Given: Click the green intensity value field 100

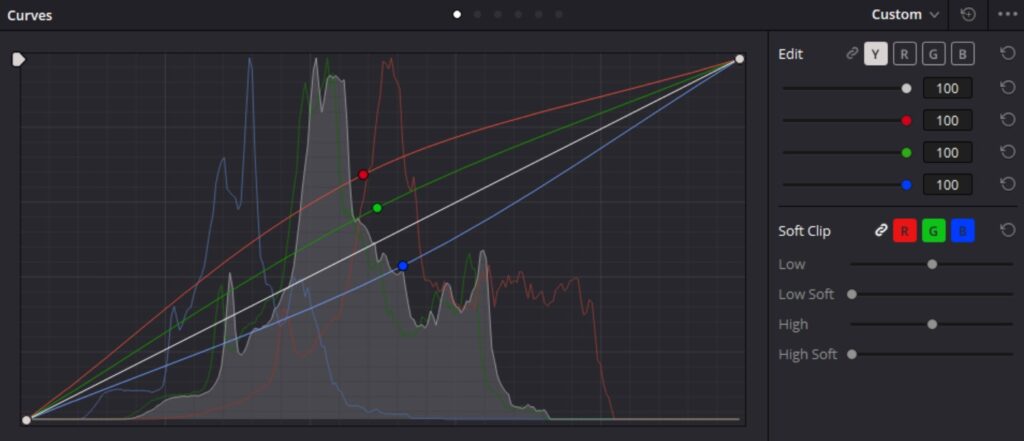Looking at the screenshot, I should click(x=947, y=152).
